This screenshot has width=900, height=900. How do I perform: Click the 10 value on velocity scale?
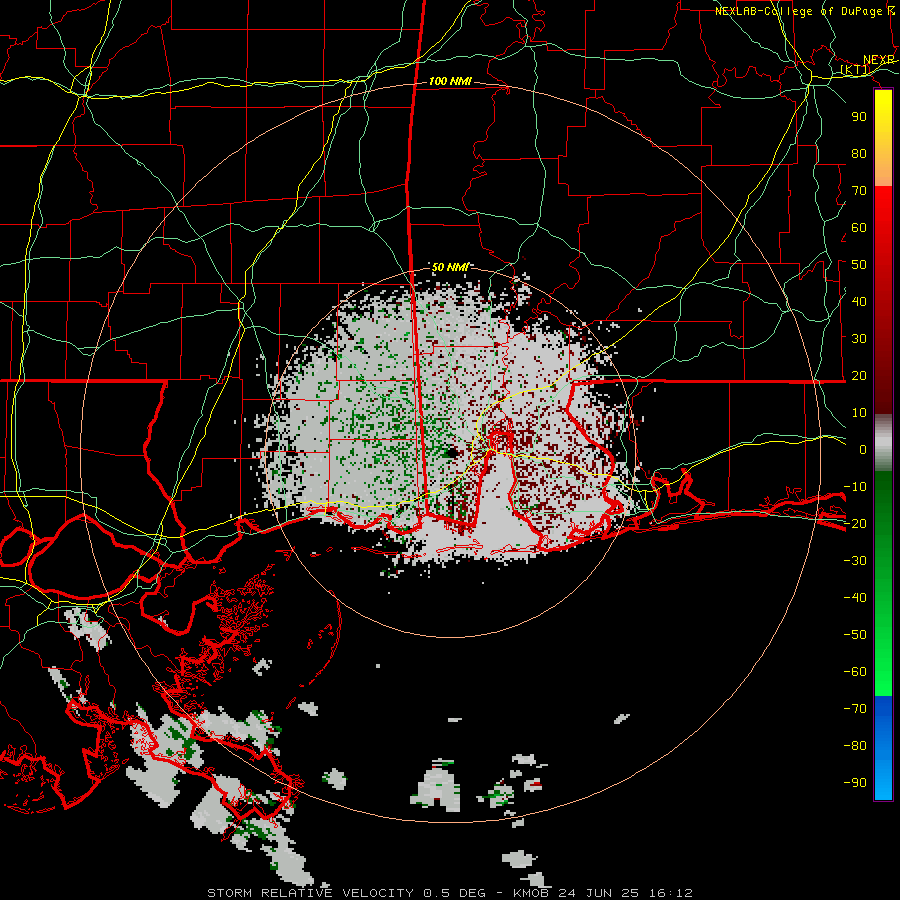[859, 413]
